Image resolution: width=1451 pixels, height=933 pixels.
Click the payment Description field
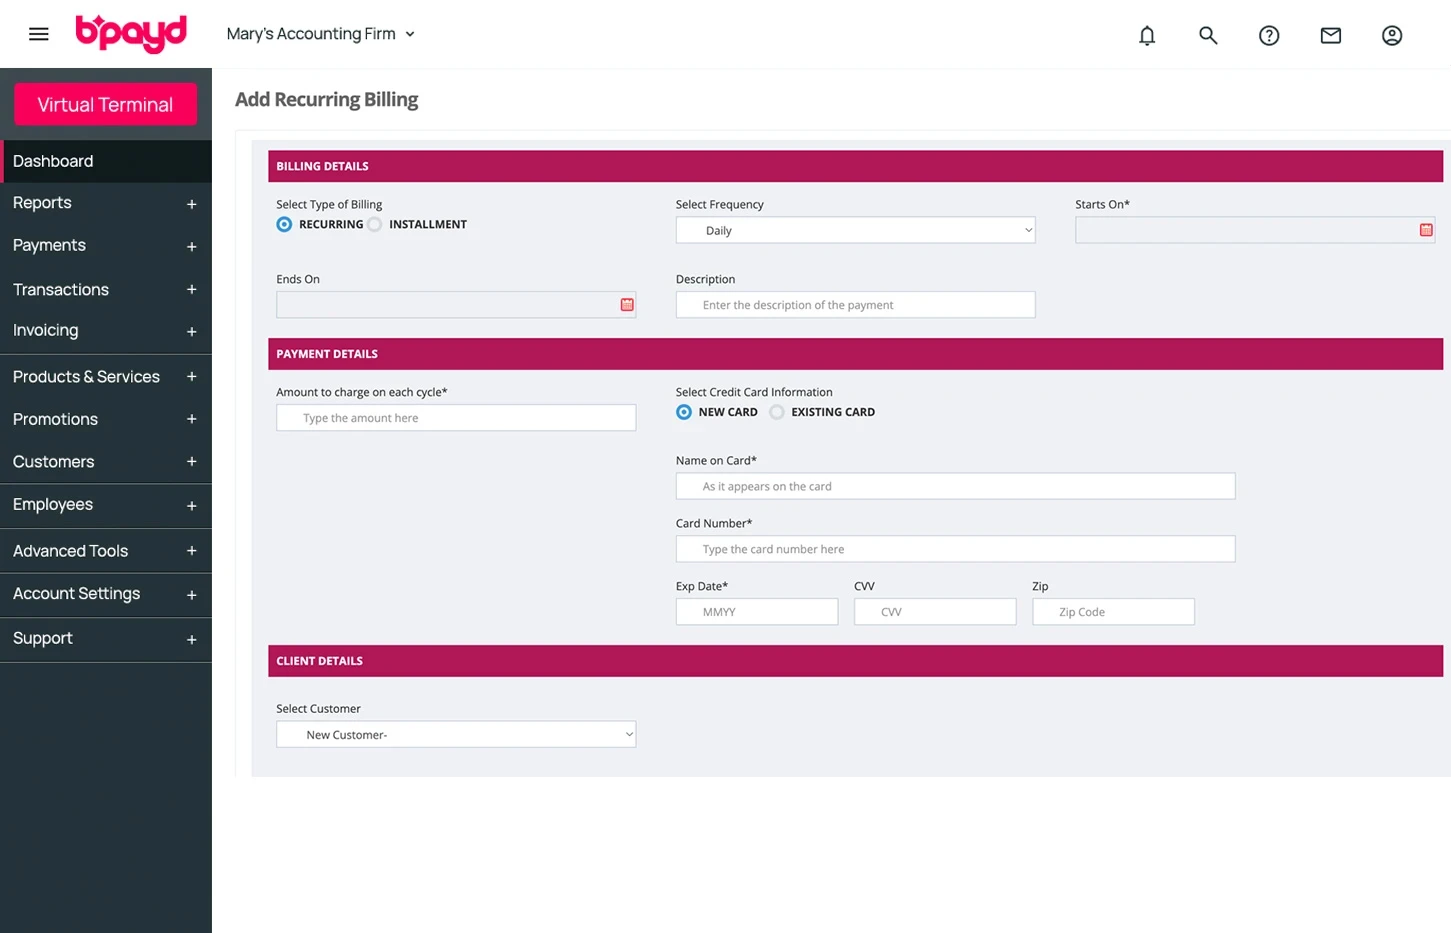pyautogui.click(x=855, y=305)
